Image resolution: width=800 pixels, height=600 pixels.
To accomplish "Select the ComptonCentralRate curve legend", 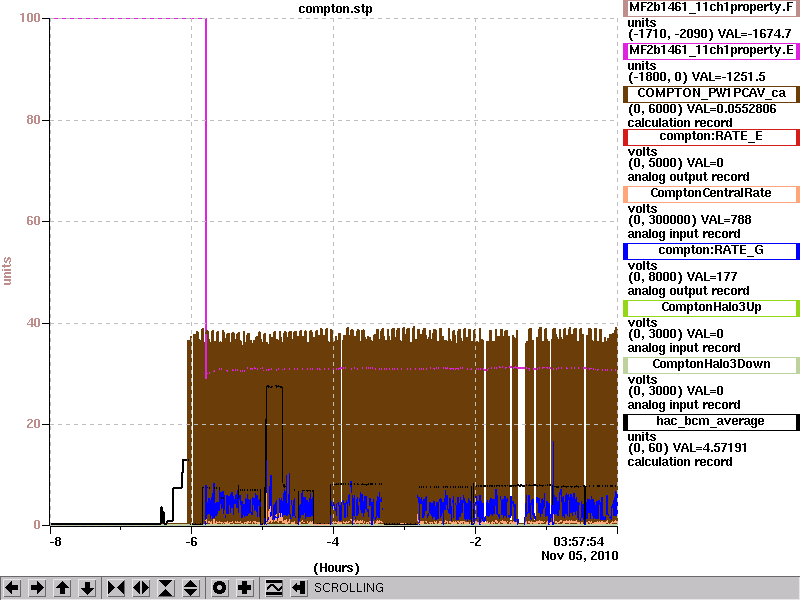I will click(x=711, y=193).
